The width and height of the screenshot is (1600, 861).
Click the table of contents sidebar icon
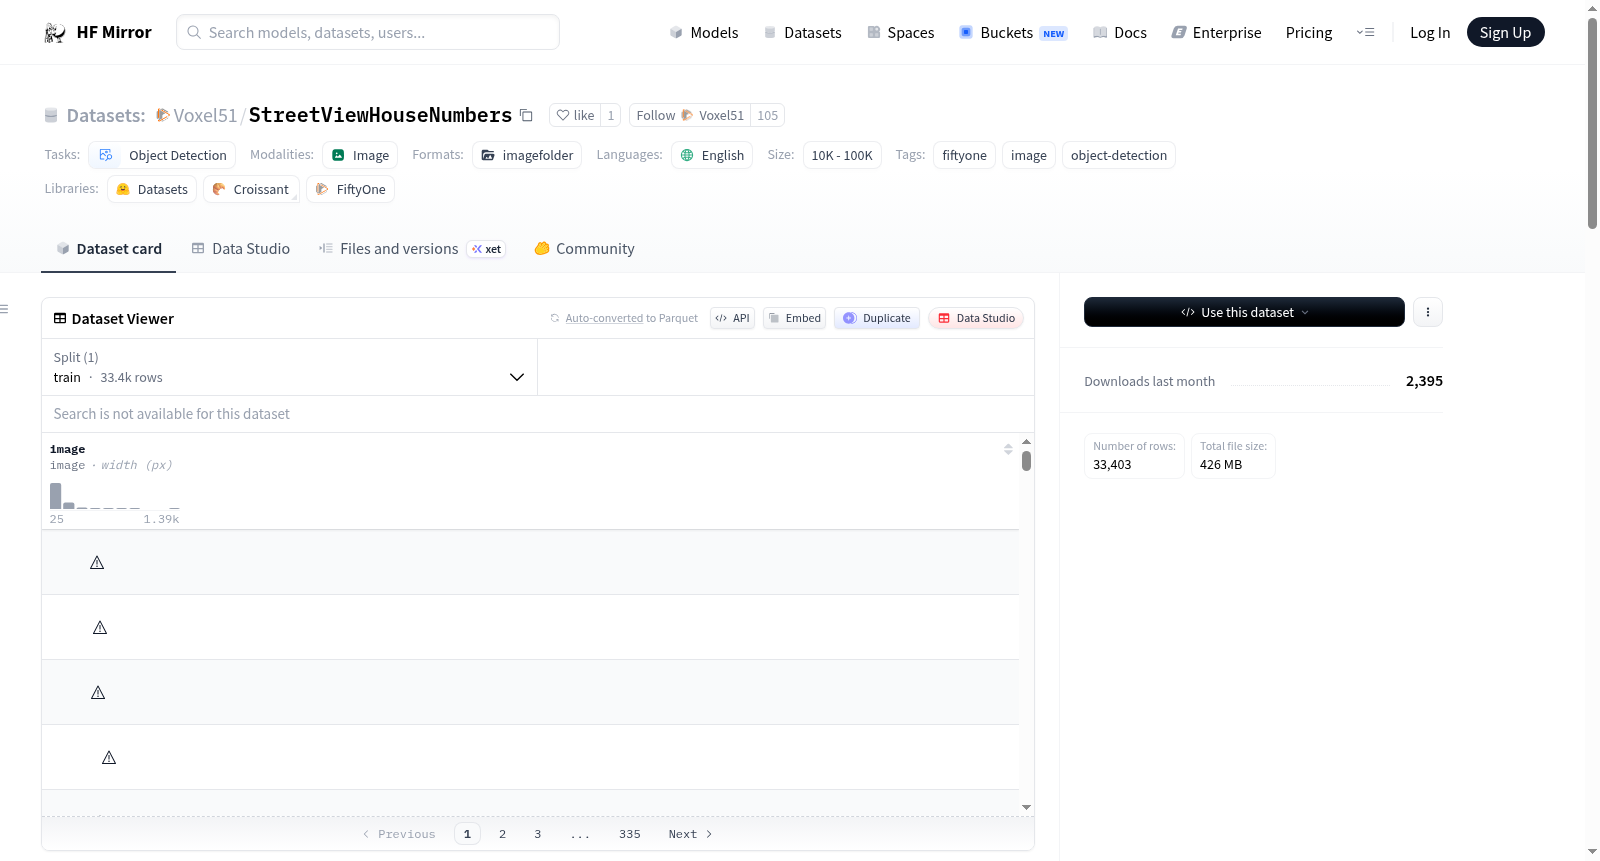point(4,309)
